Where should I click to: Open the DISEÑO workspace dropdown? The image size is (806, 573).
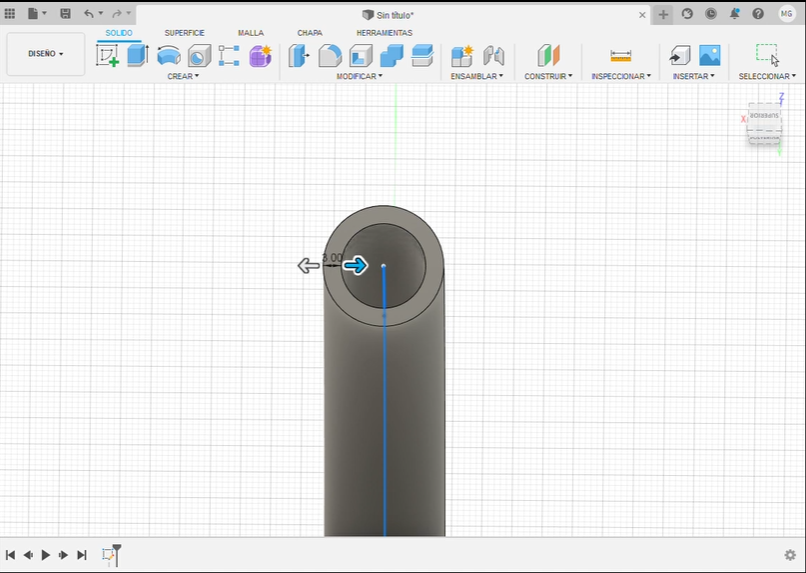(46, 53)
